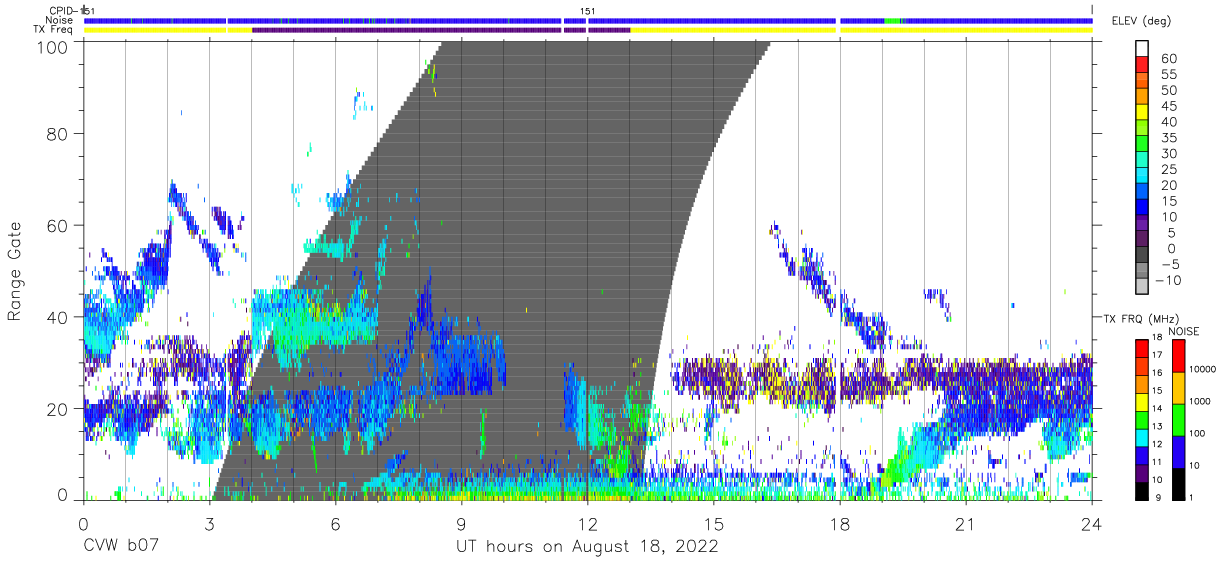Click the '15' tick on the UT hours axis
1228x567 pixels.
point(714,523)
